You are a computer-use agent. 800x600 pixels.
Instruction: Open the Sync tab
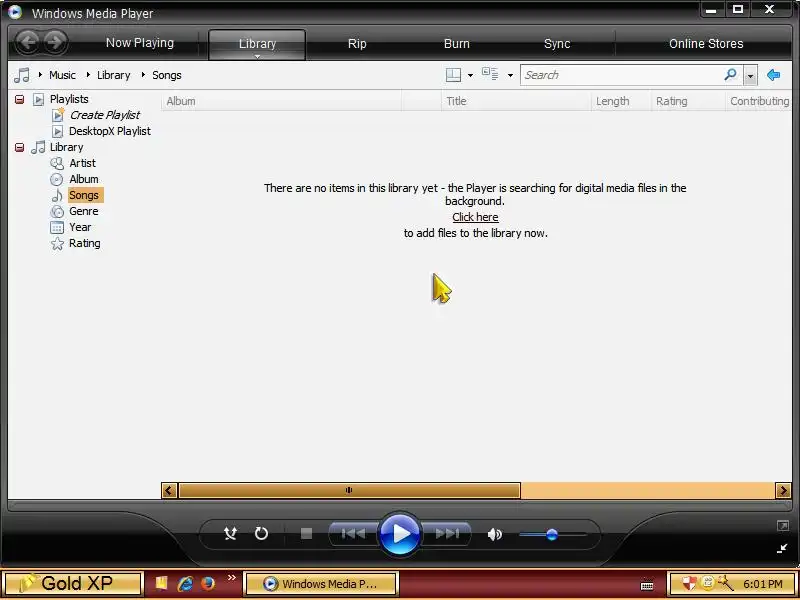pyautogui.click(x=557, y=44)
